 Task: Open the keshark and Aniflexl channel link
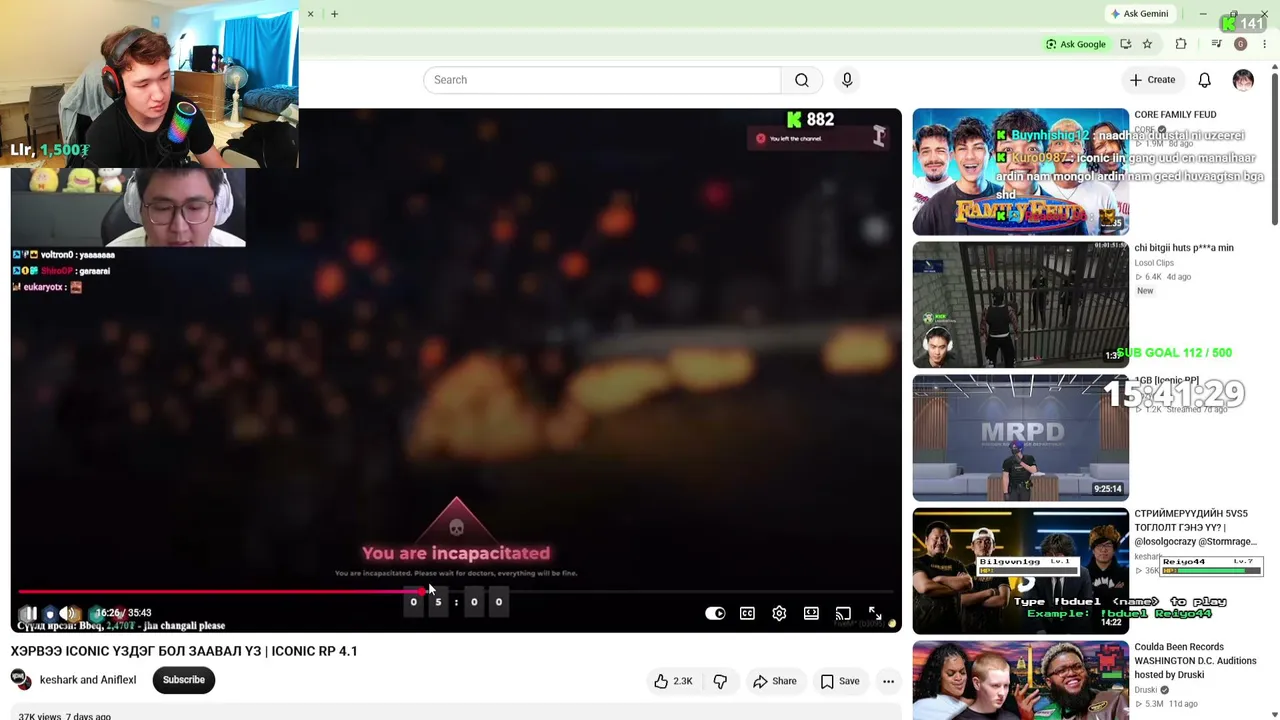tap(88, 680)
